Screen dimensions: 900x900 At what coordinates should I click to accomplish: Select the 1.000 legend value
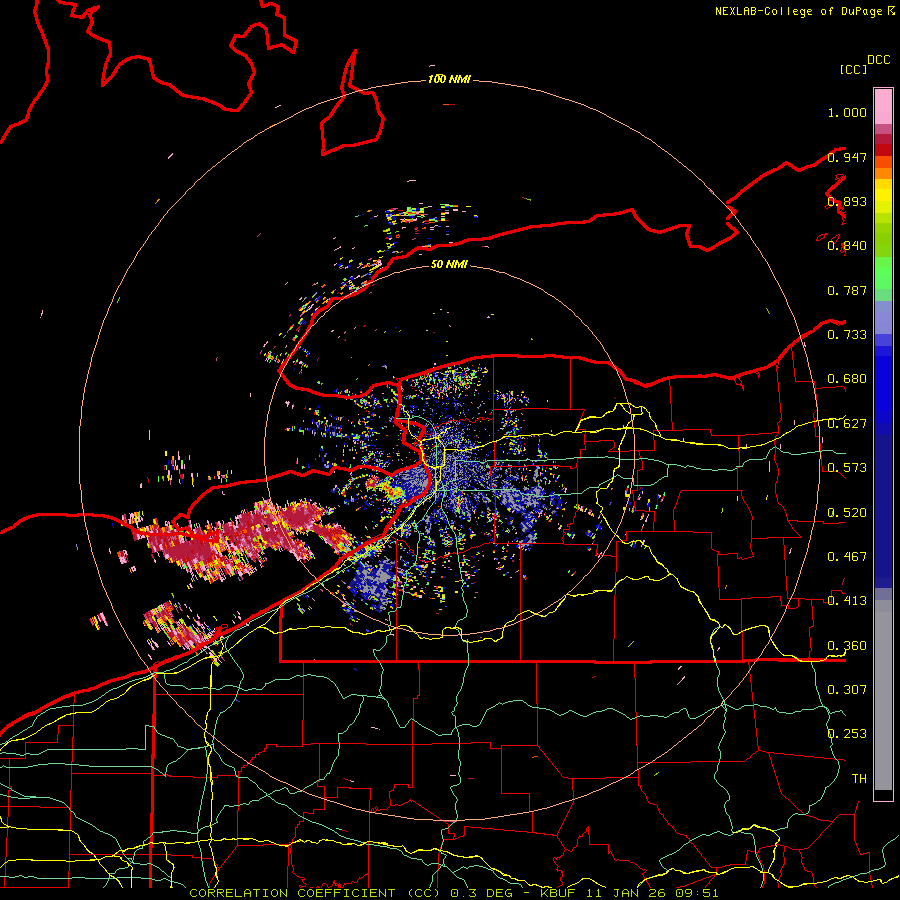point(847,112)
